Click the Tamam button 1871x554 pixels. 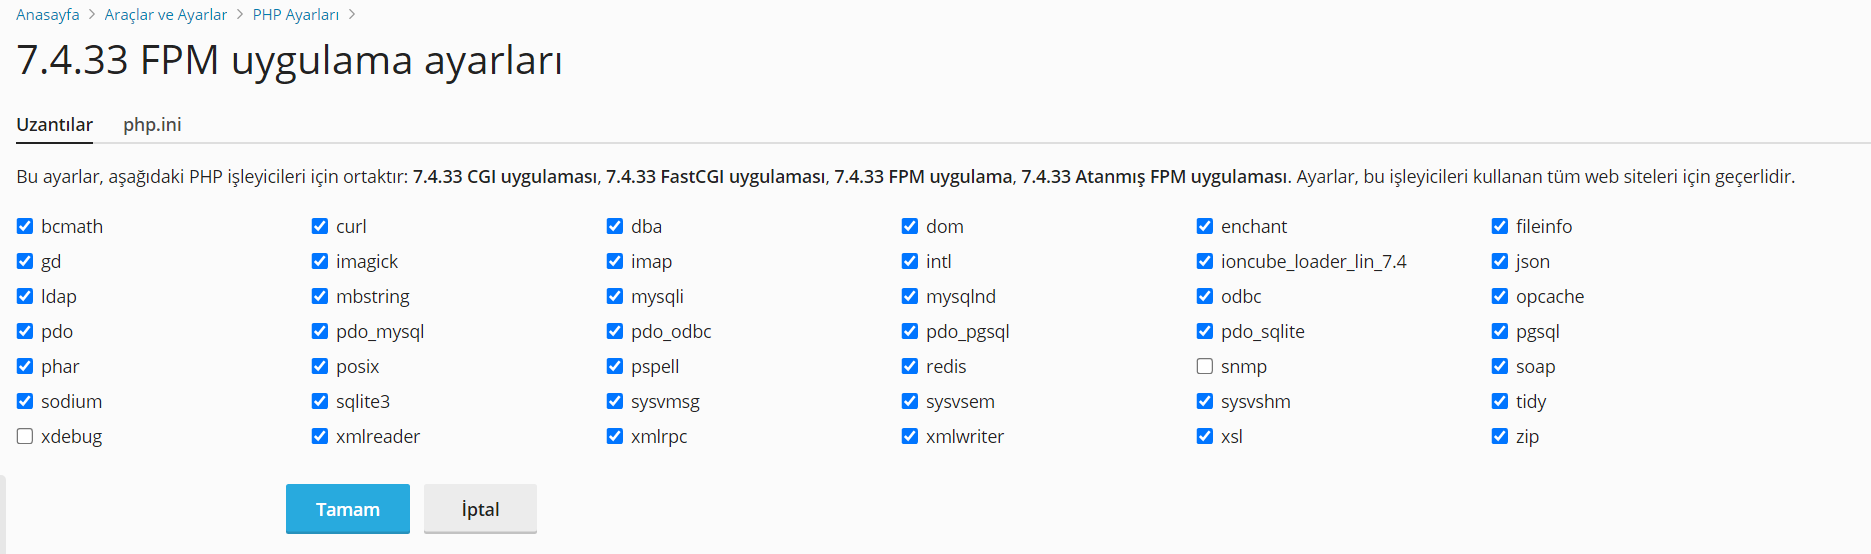[348, 509]
